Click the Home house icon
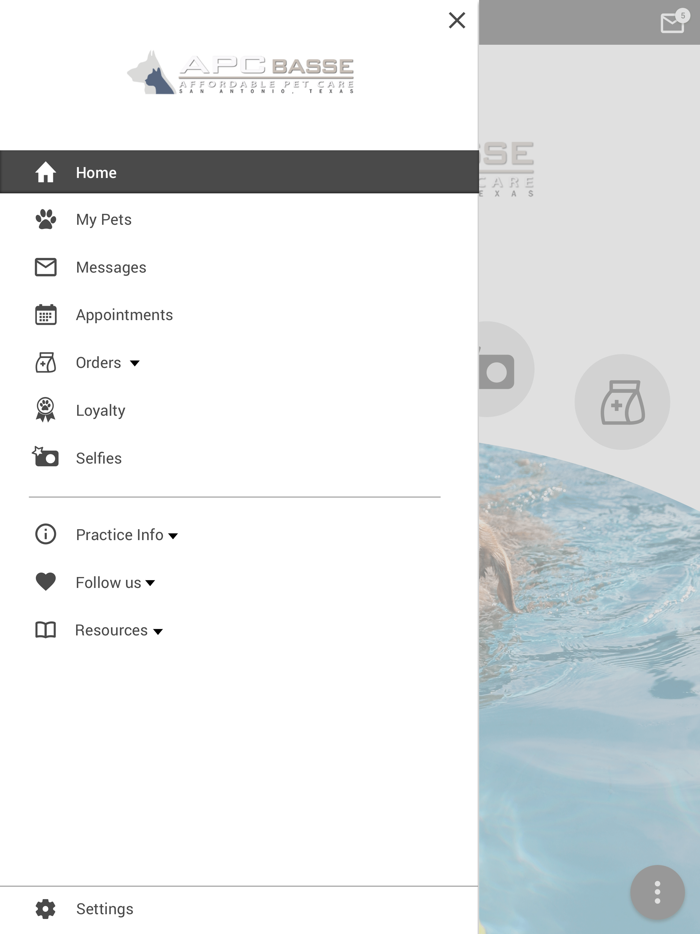Screen dimensions: 700x934 pyautogui.click(x=45, y=172)
